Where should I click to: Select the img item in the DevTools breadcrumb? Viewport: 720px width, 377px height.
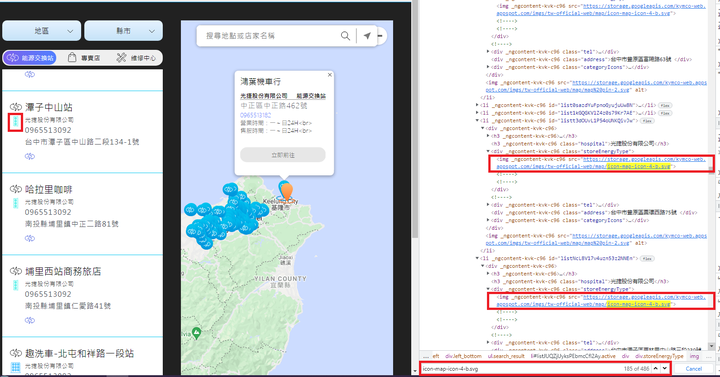[x=694, y=356]
